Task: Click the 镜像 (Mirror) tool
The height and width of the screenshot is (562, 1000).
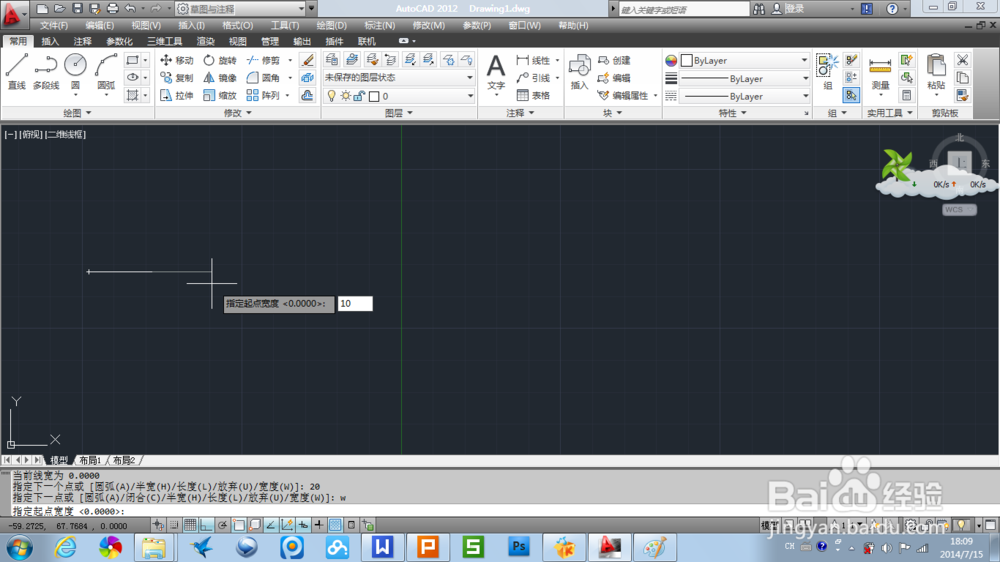Action: tap(220, 78)
